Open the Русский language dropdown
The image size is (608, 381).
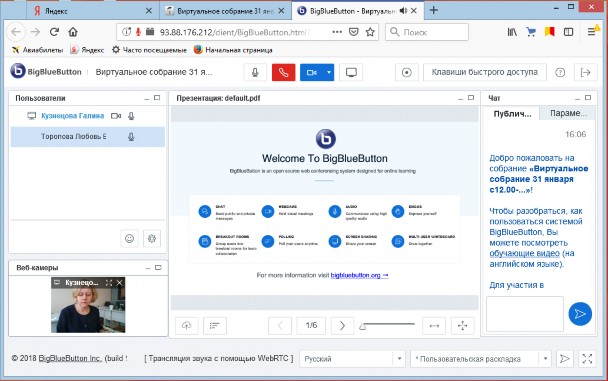[x=352, y=359]
